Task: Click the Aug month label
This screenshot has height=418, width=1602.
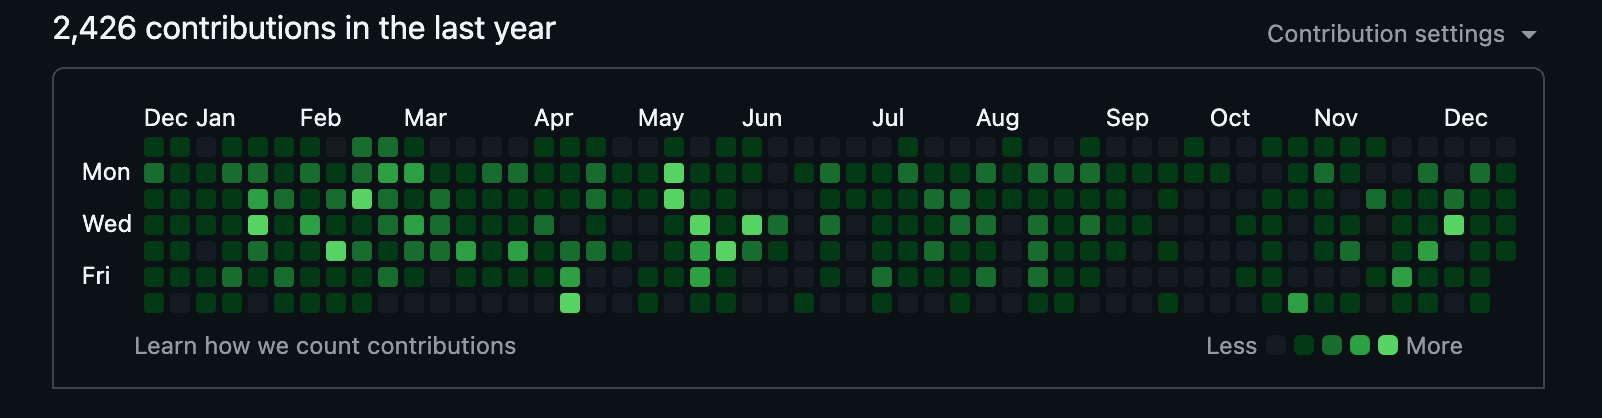Action: pos(998,118)
